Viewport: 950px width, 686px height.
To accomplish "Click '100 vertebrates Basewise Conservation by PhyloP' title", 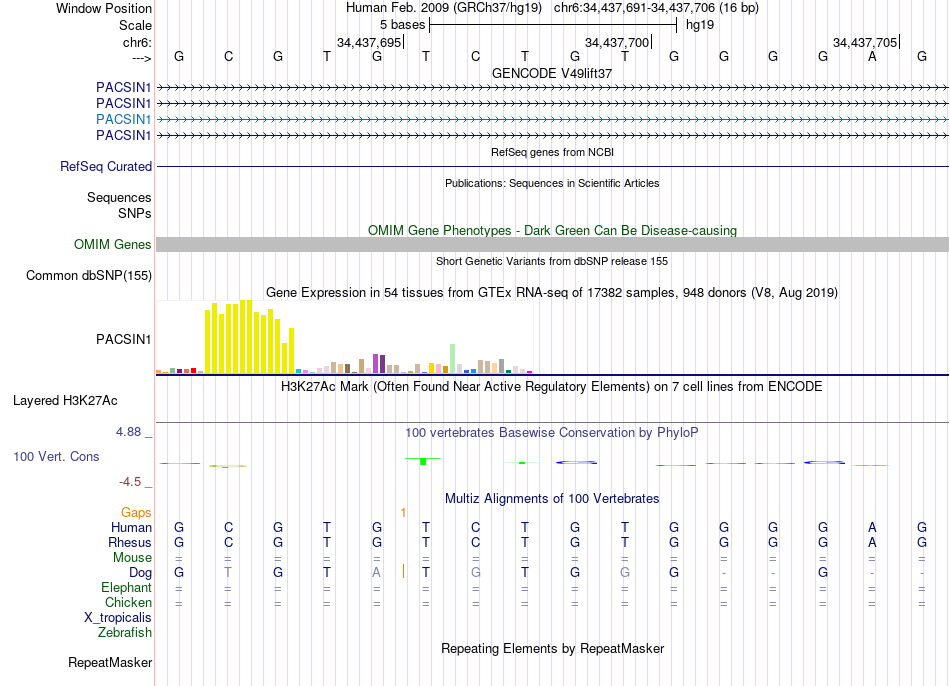I will pos(552,433).
